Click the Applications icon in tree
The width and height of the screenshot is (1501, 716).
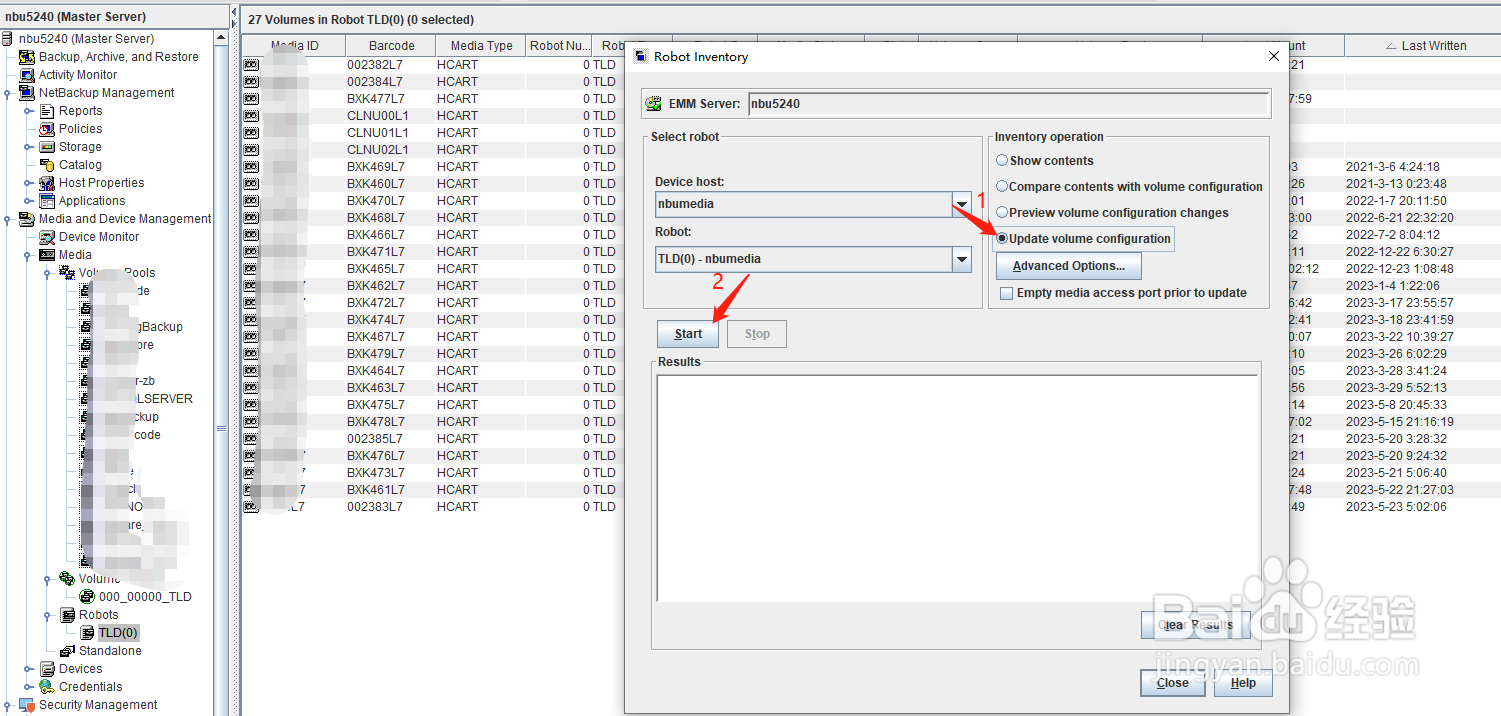pos(47,201)
